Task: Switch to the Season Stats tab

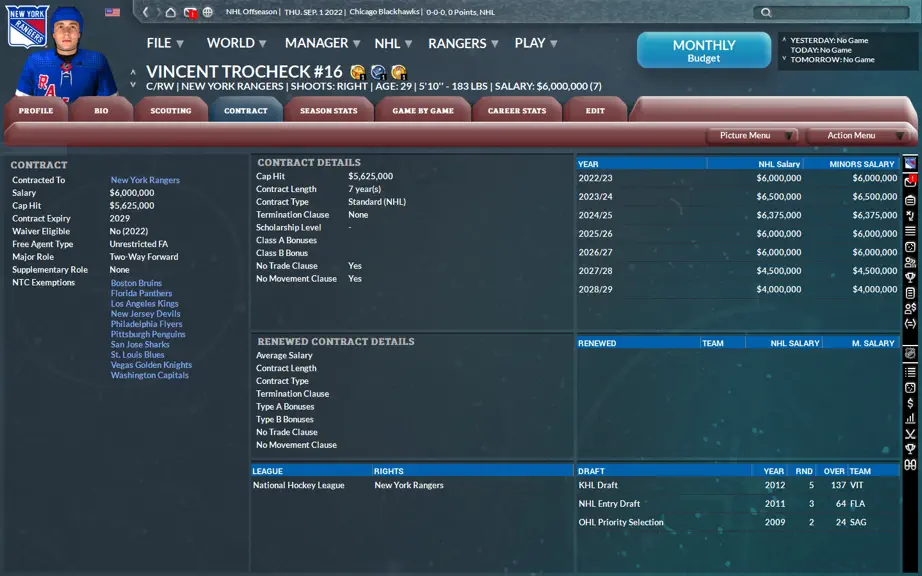Action: 329,110
